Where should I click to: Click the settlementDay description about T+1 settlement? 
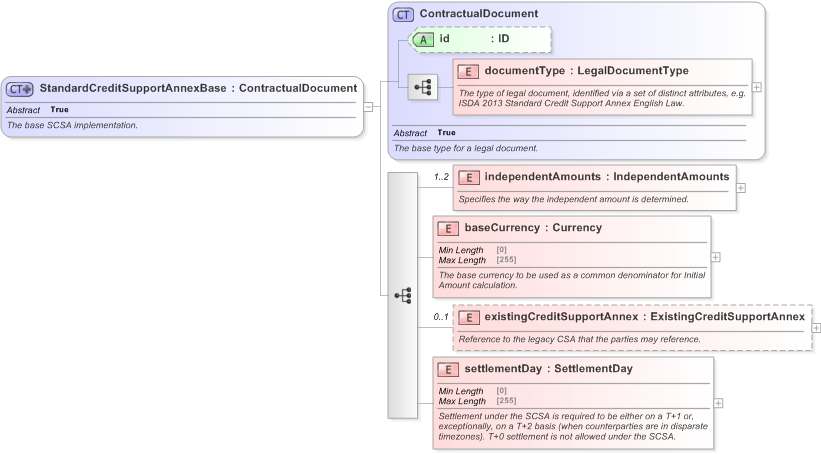573,426
